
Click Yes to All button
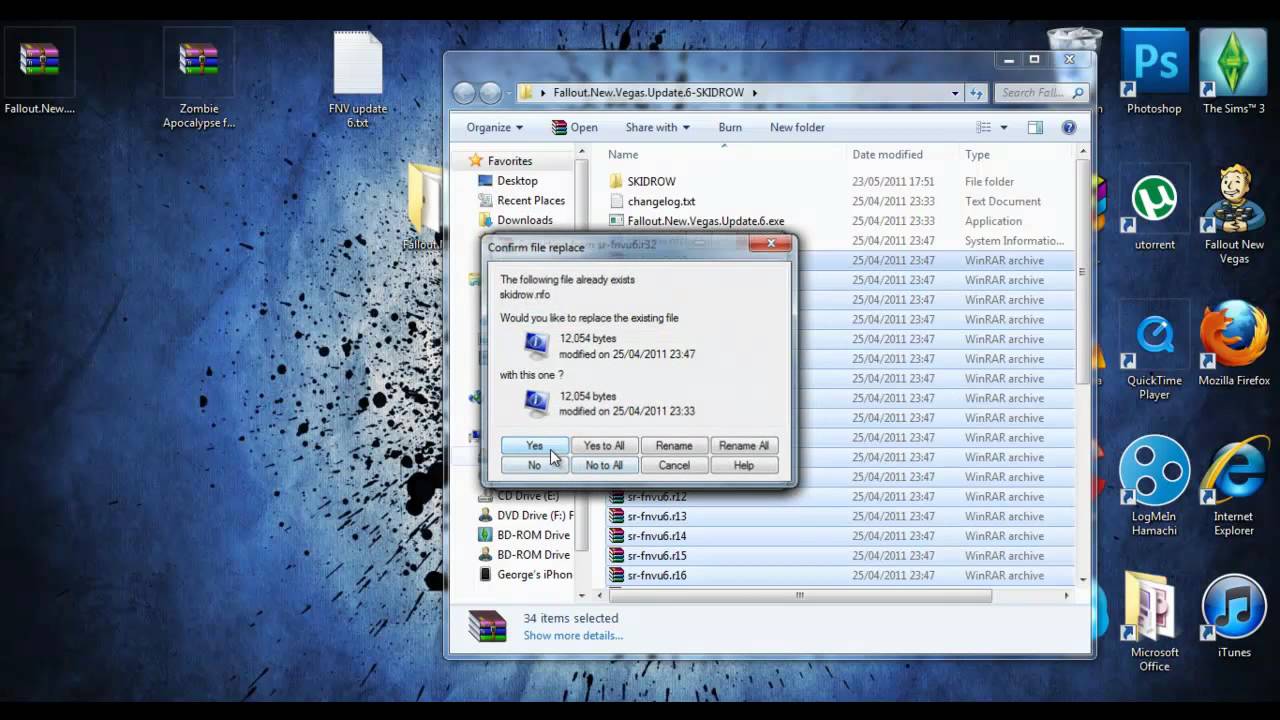604,446
